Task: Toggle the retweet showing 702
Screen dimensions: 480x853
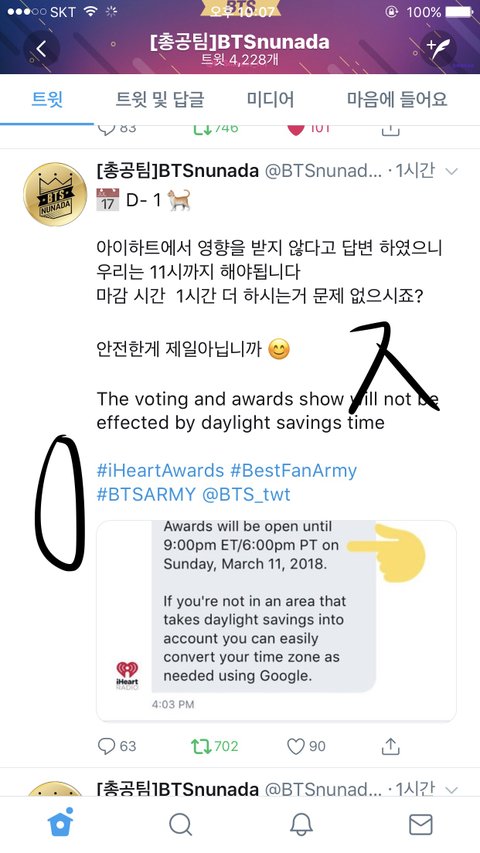Action: click(214, 746)
